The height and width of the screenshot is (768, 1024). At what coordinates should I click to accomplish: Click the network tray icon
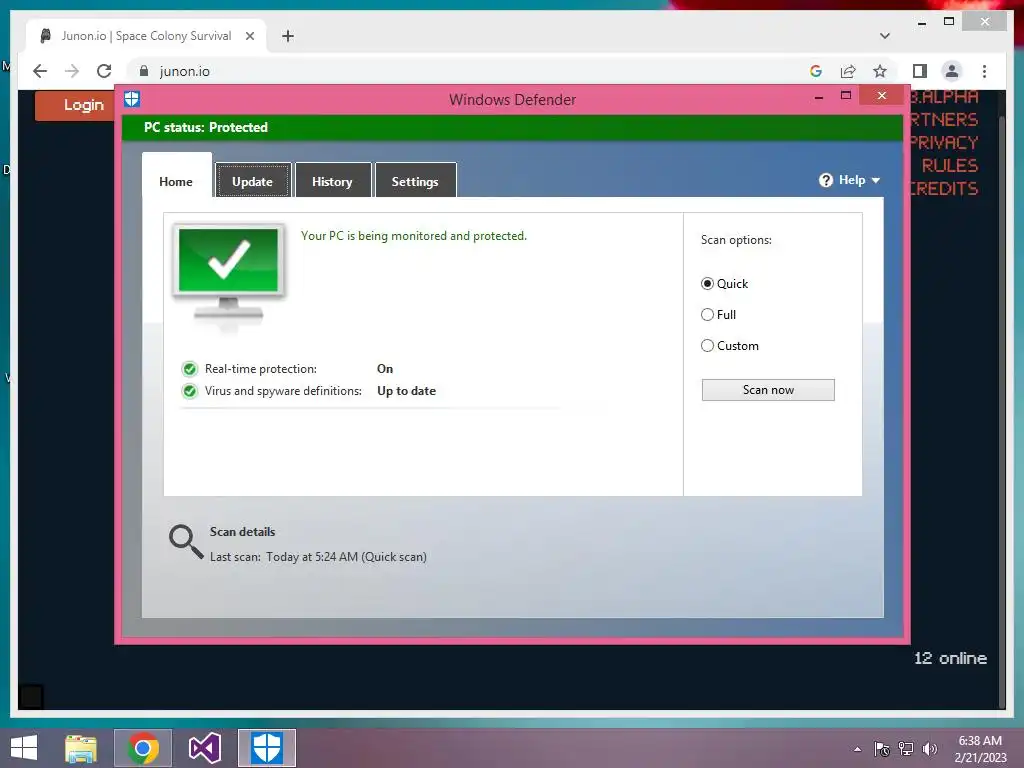tap(906, 749)
